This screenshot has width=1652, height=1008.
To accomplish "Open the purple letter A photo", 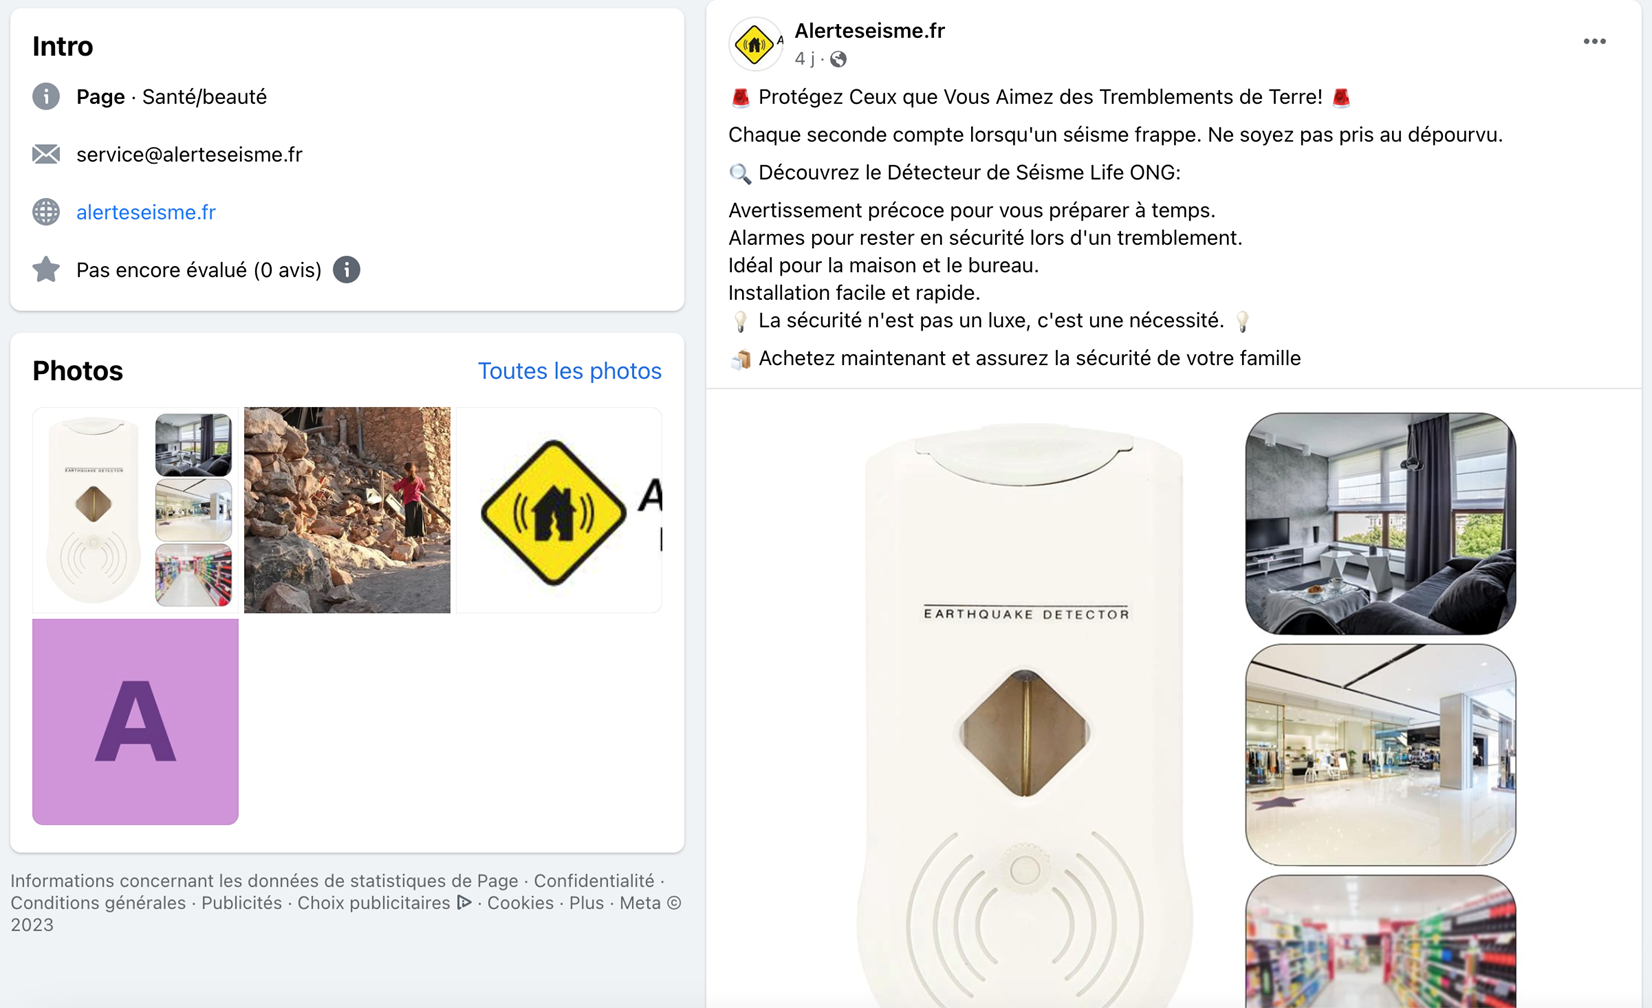I will (135, 722).
